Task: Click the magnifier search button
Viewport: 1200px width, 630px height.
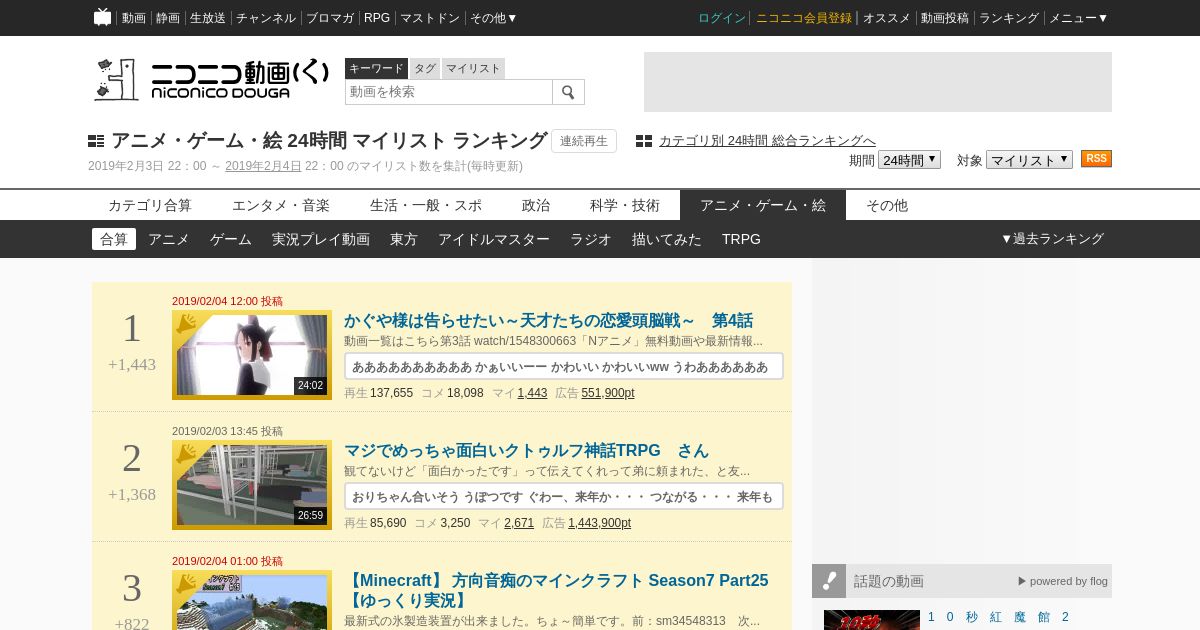Action: 568,92
